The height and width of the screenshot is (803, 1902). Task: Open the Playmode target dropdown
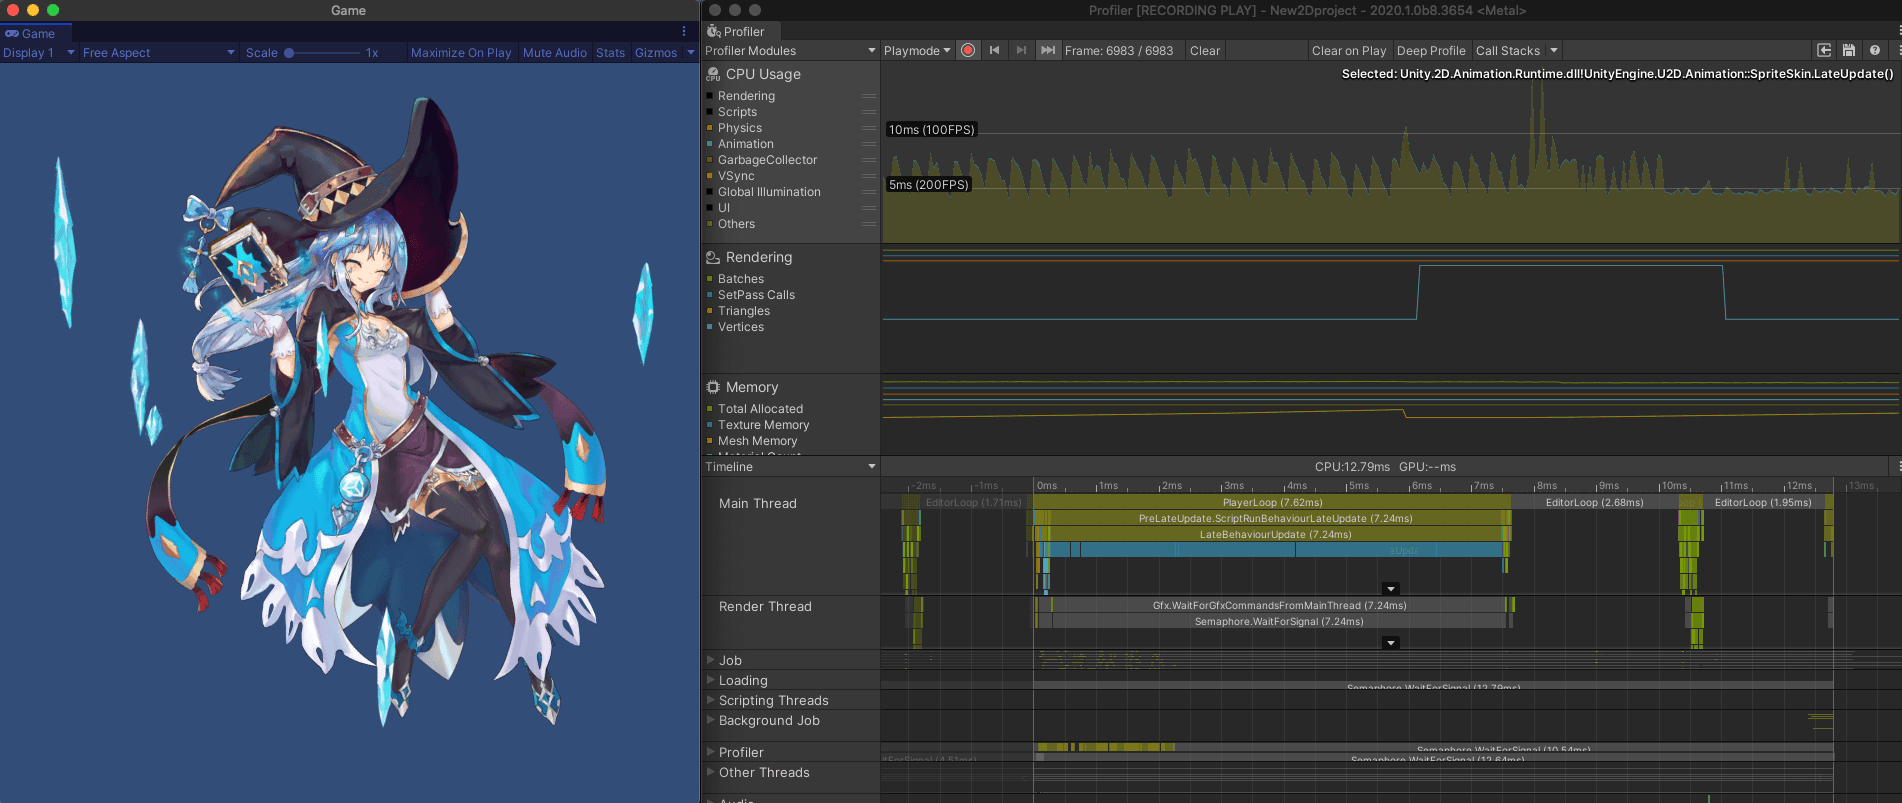pyautogui.click(x=917, y=50)
